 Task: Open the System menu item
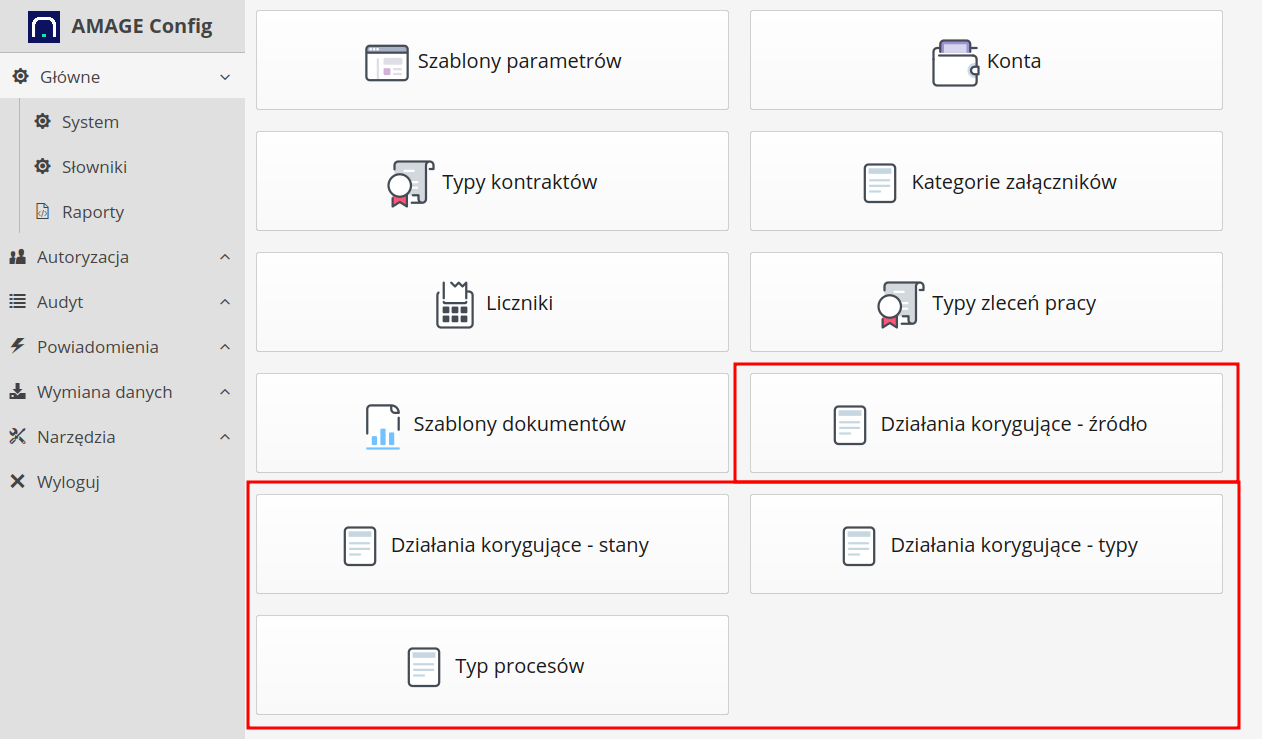(x=90, y=122)
